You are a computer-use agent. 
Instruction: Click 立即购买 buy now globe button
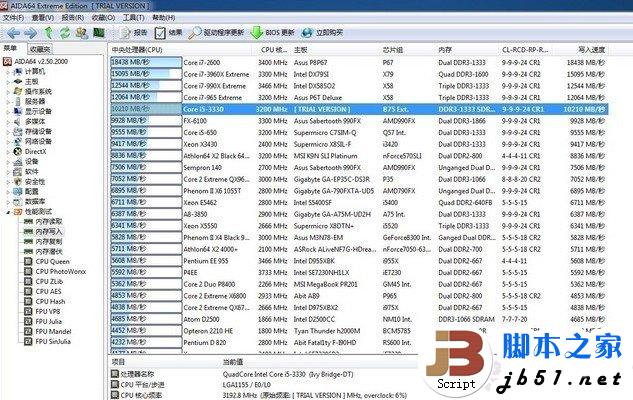coord(322,33)
